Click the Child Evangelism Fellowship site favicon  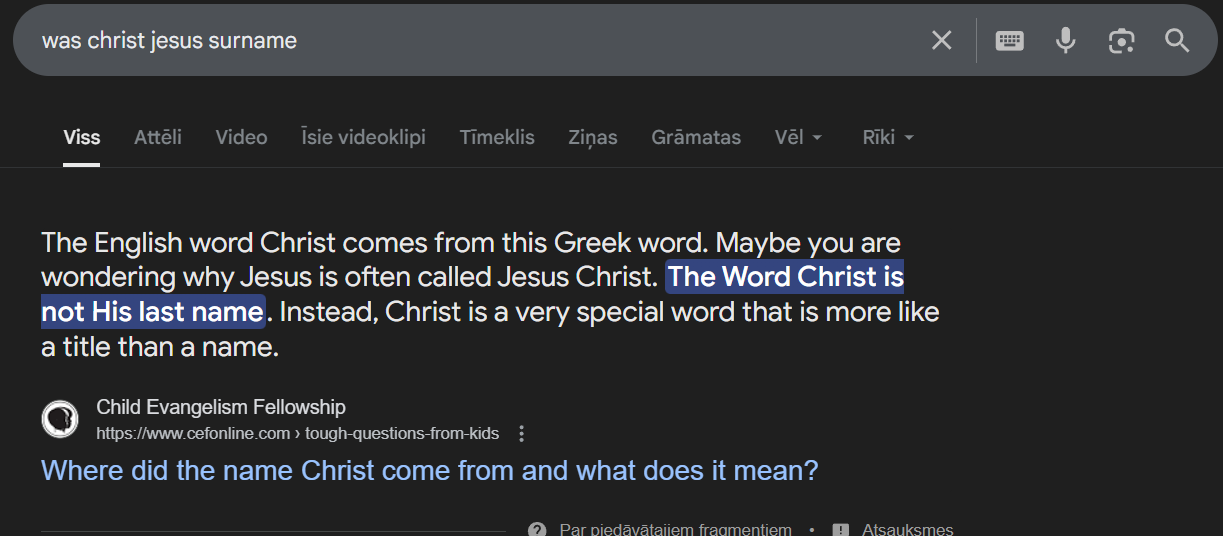pos(60,419)
